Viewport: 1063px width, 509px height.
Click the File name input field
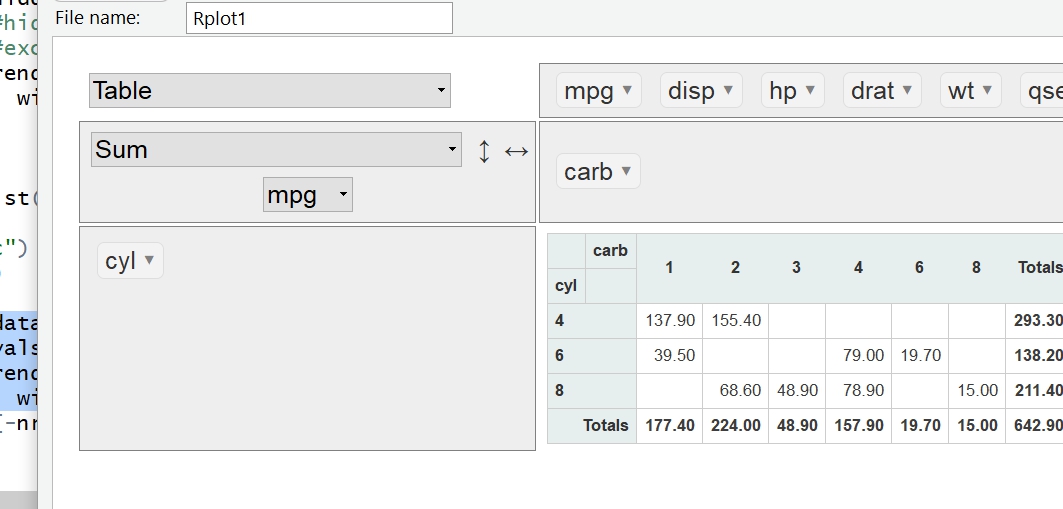click(319, 18)
